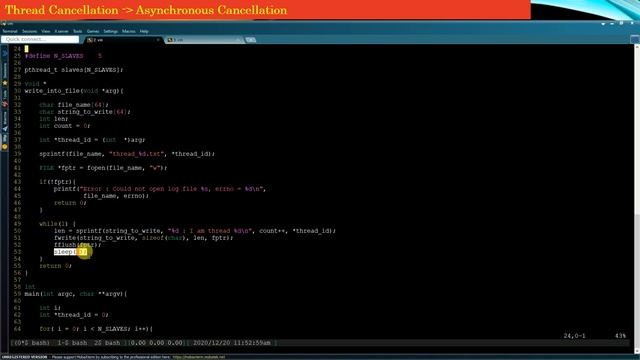
Task: Open the Tools menu
Action: [78, 31]
